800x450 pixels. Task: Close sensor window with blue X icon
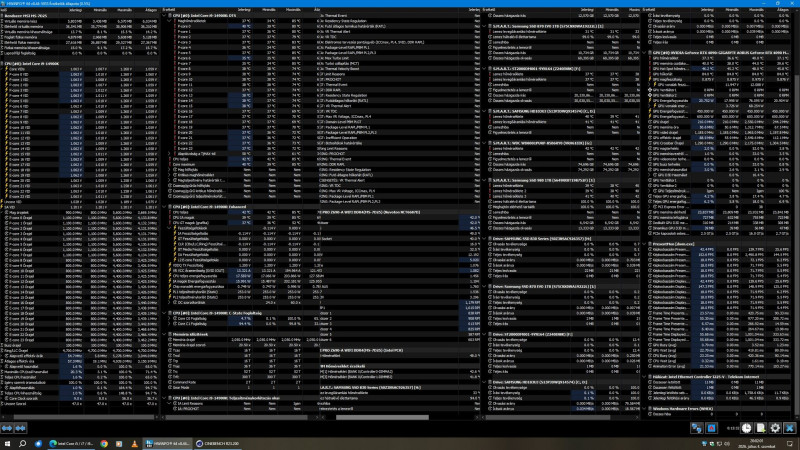(789, 428)
